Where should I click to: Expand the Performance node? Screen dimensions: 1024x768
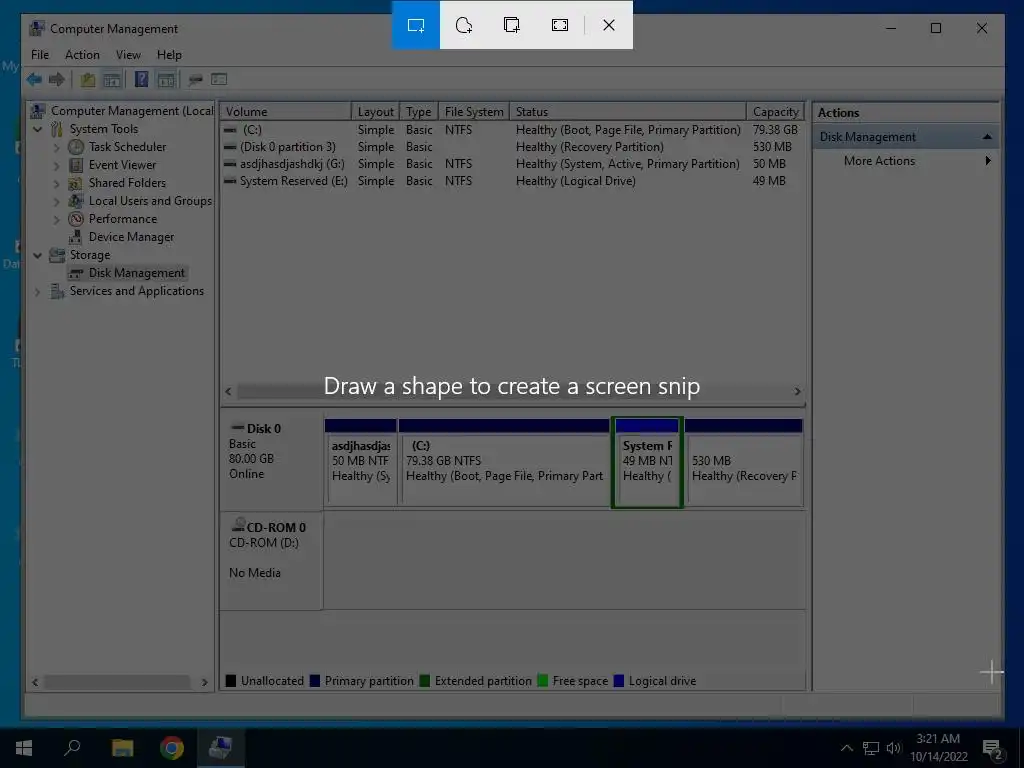point(56,219)
